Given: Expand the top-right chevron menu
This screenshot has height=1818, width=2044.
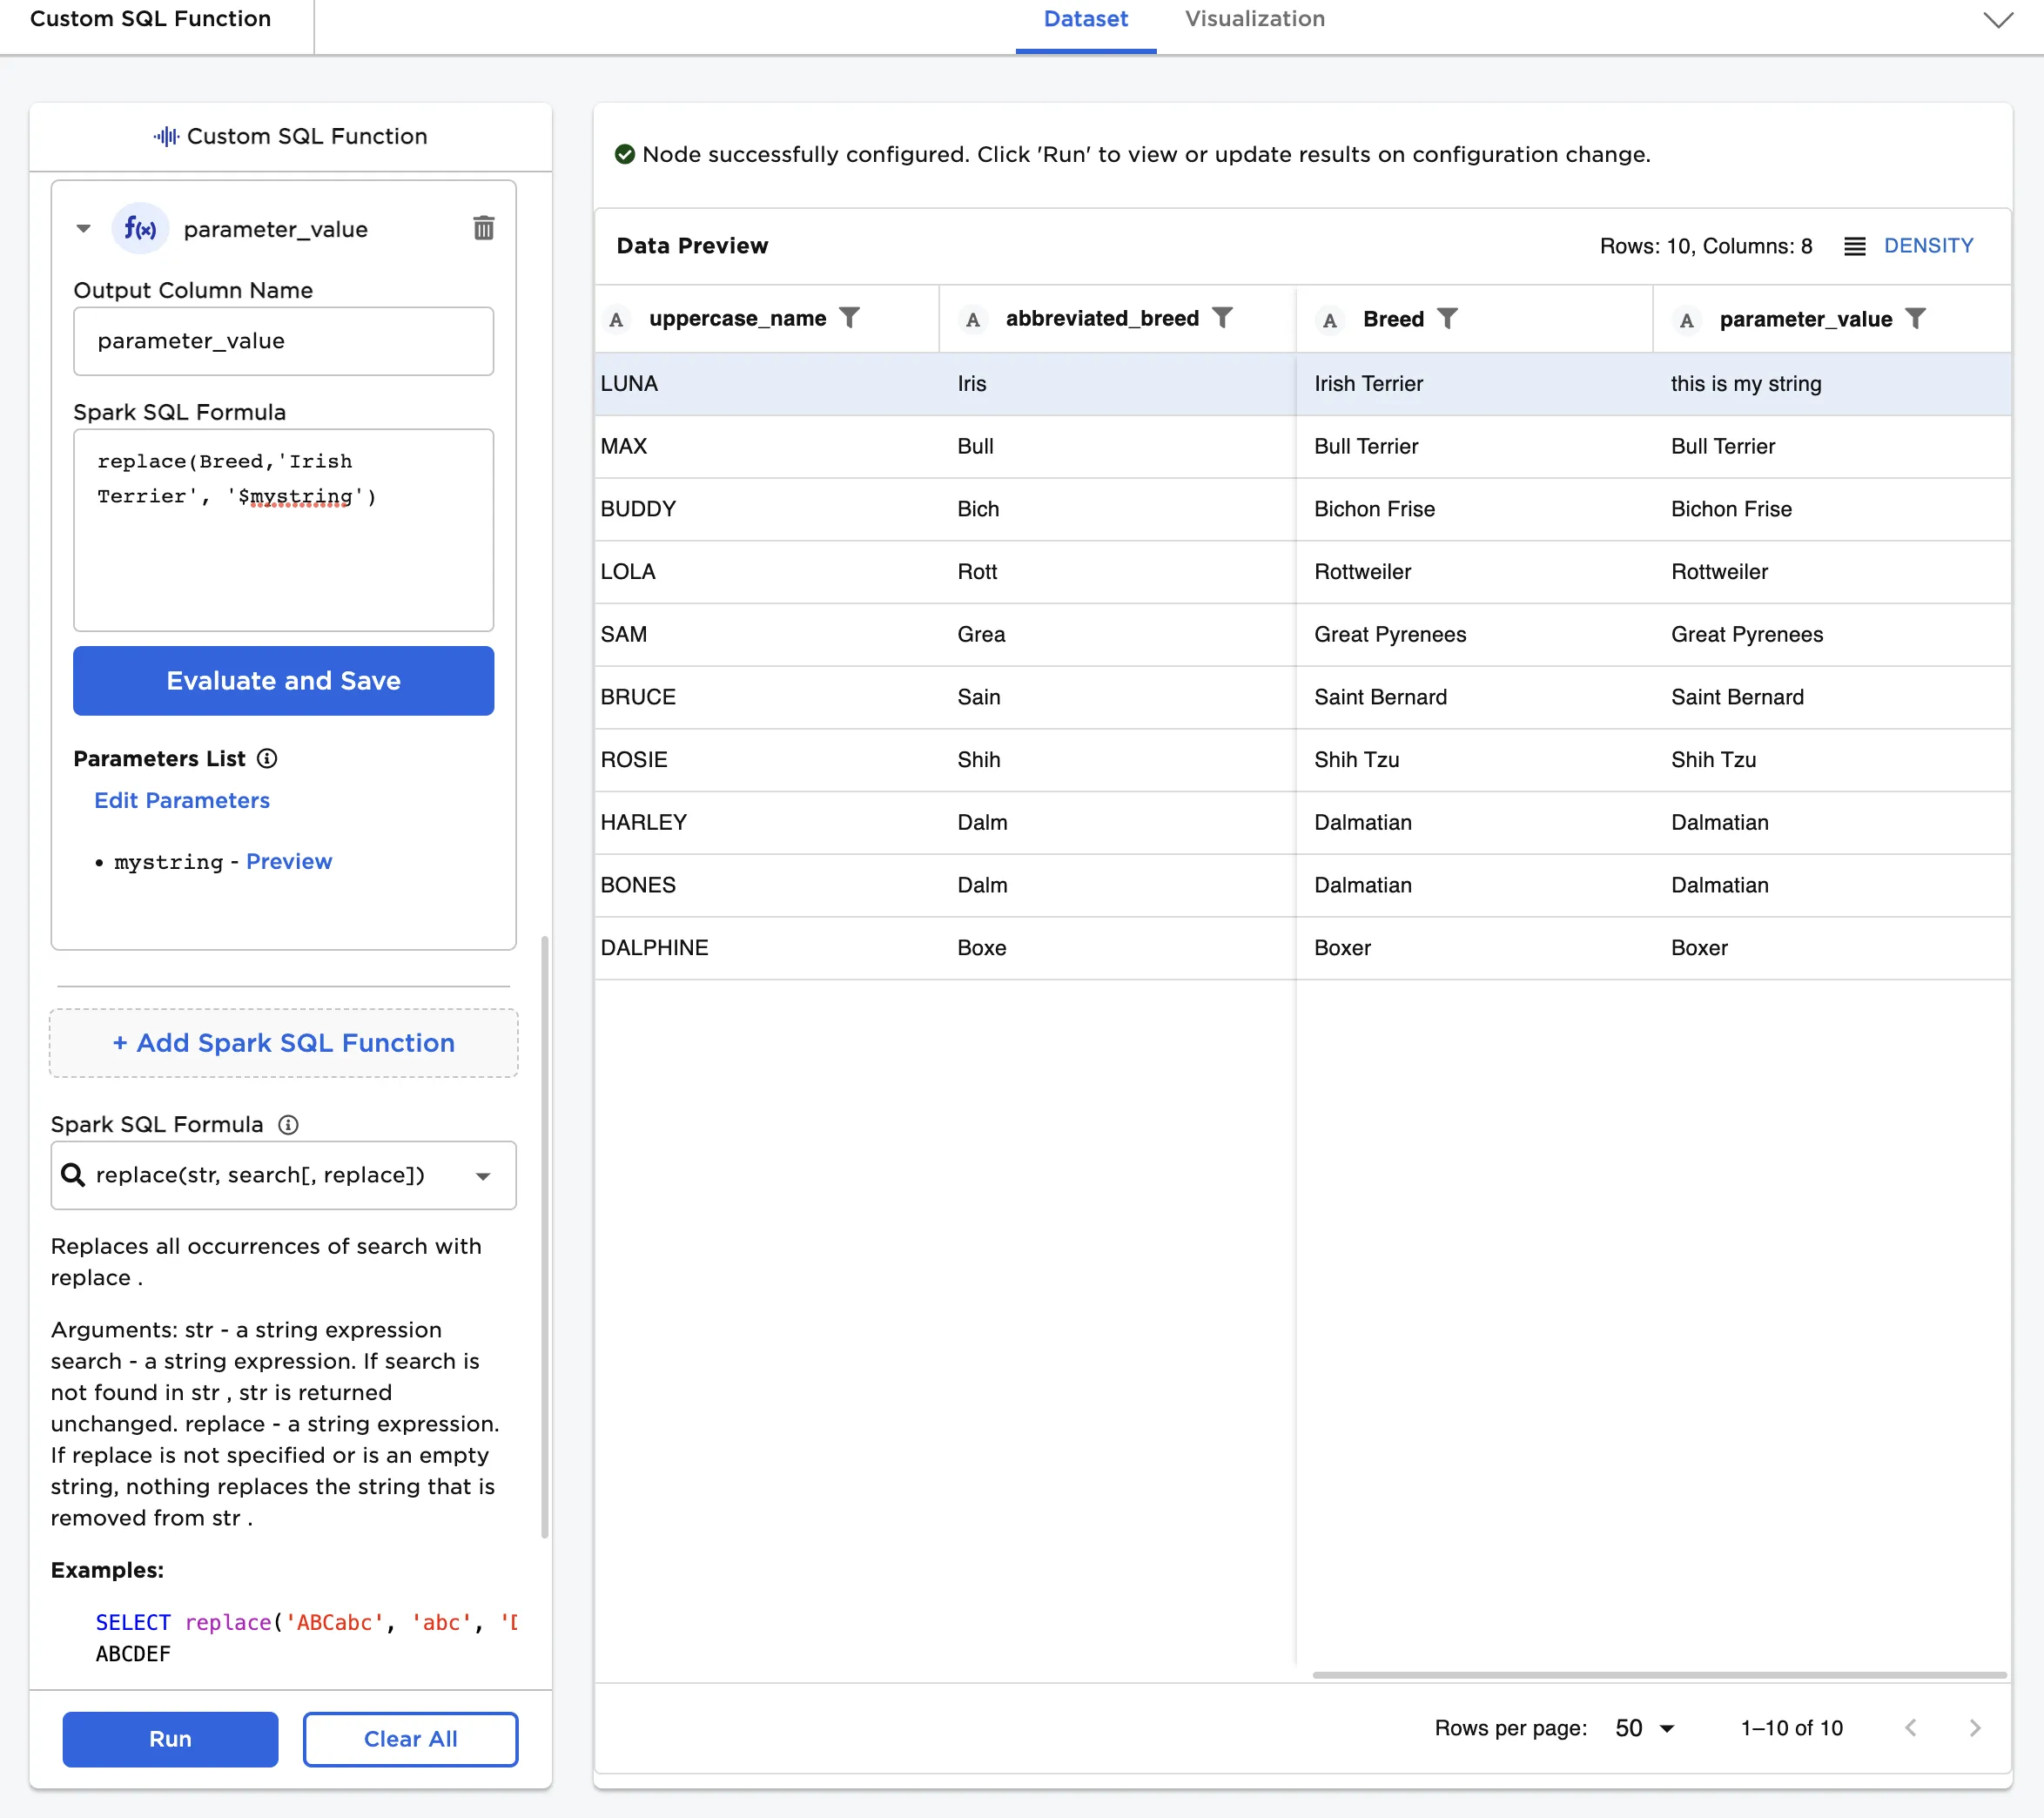Looking at the screenshot, I should tap(1997, 20).
